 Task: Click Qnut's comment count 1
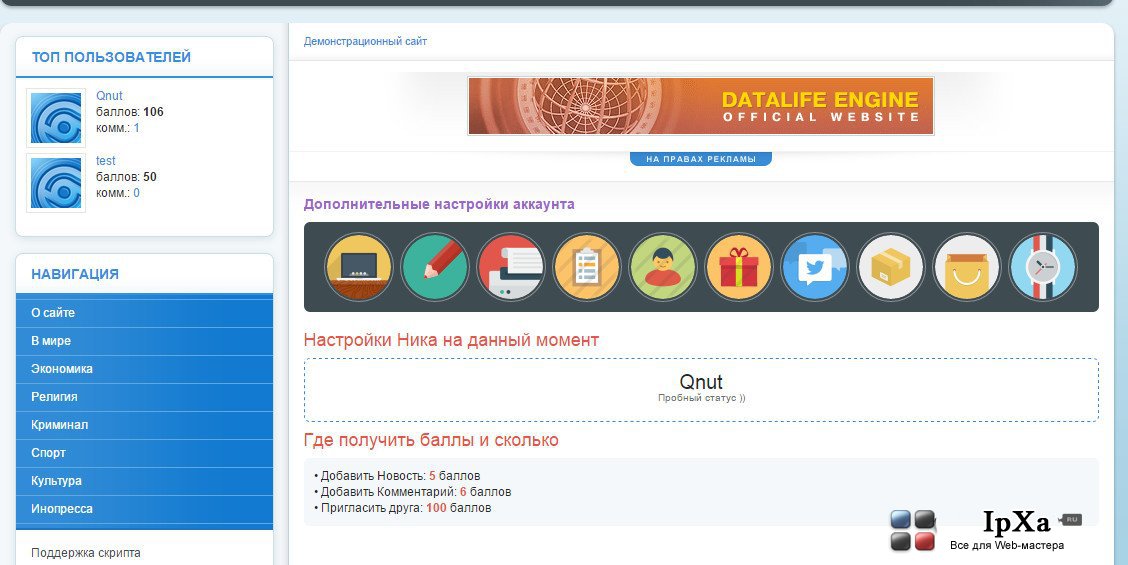point(137,128)
